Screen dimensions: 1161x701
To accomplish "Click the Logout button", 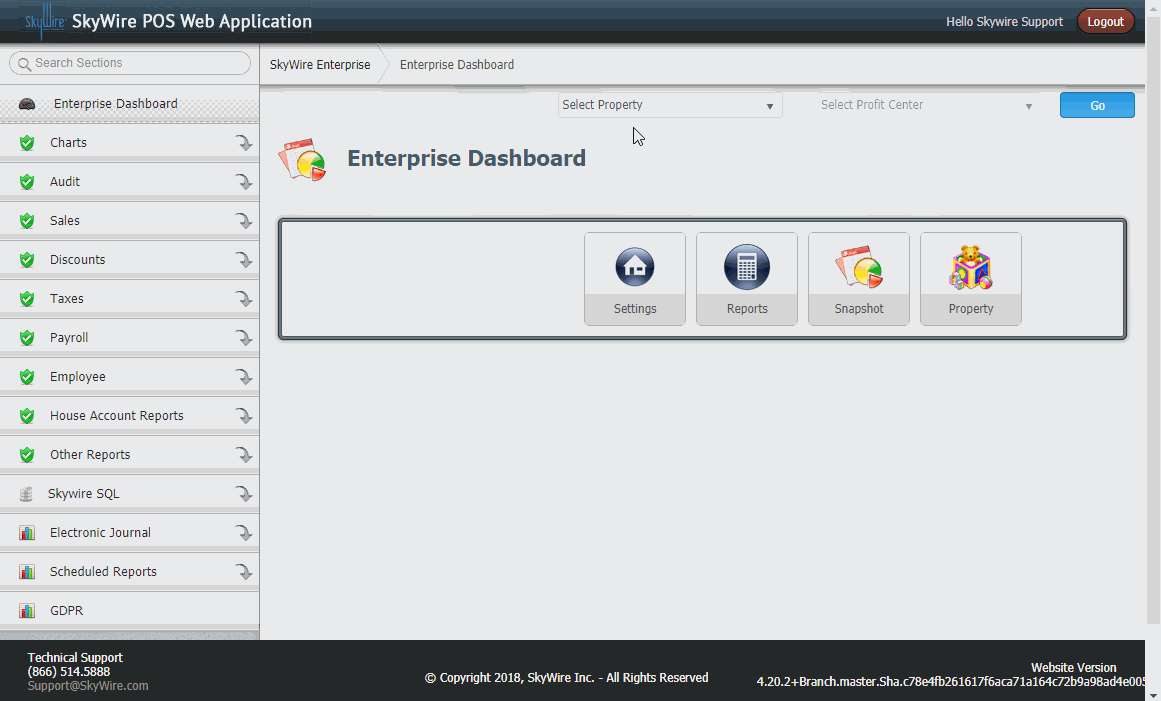I will 1105,21.
